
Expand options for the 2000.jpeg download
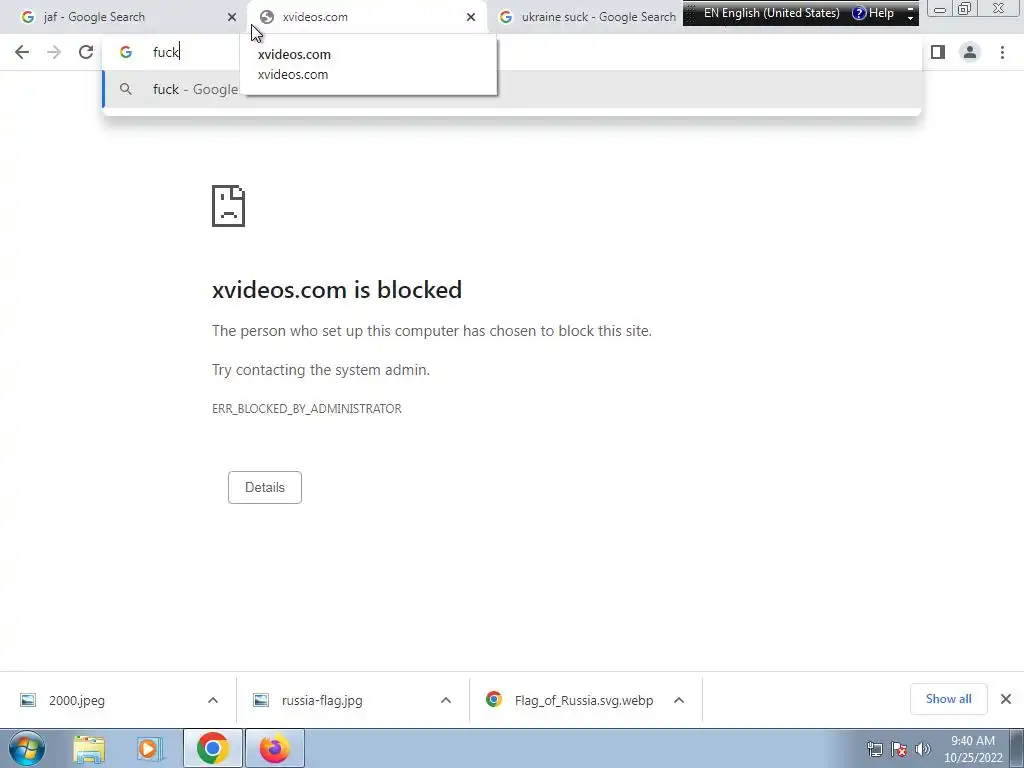tap(213, 700)
